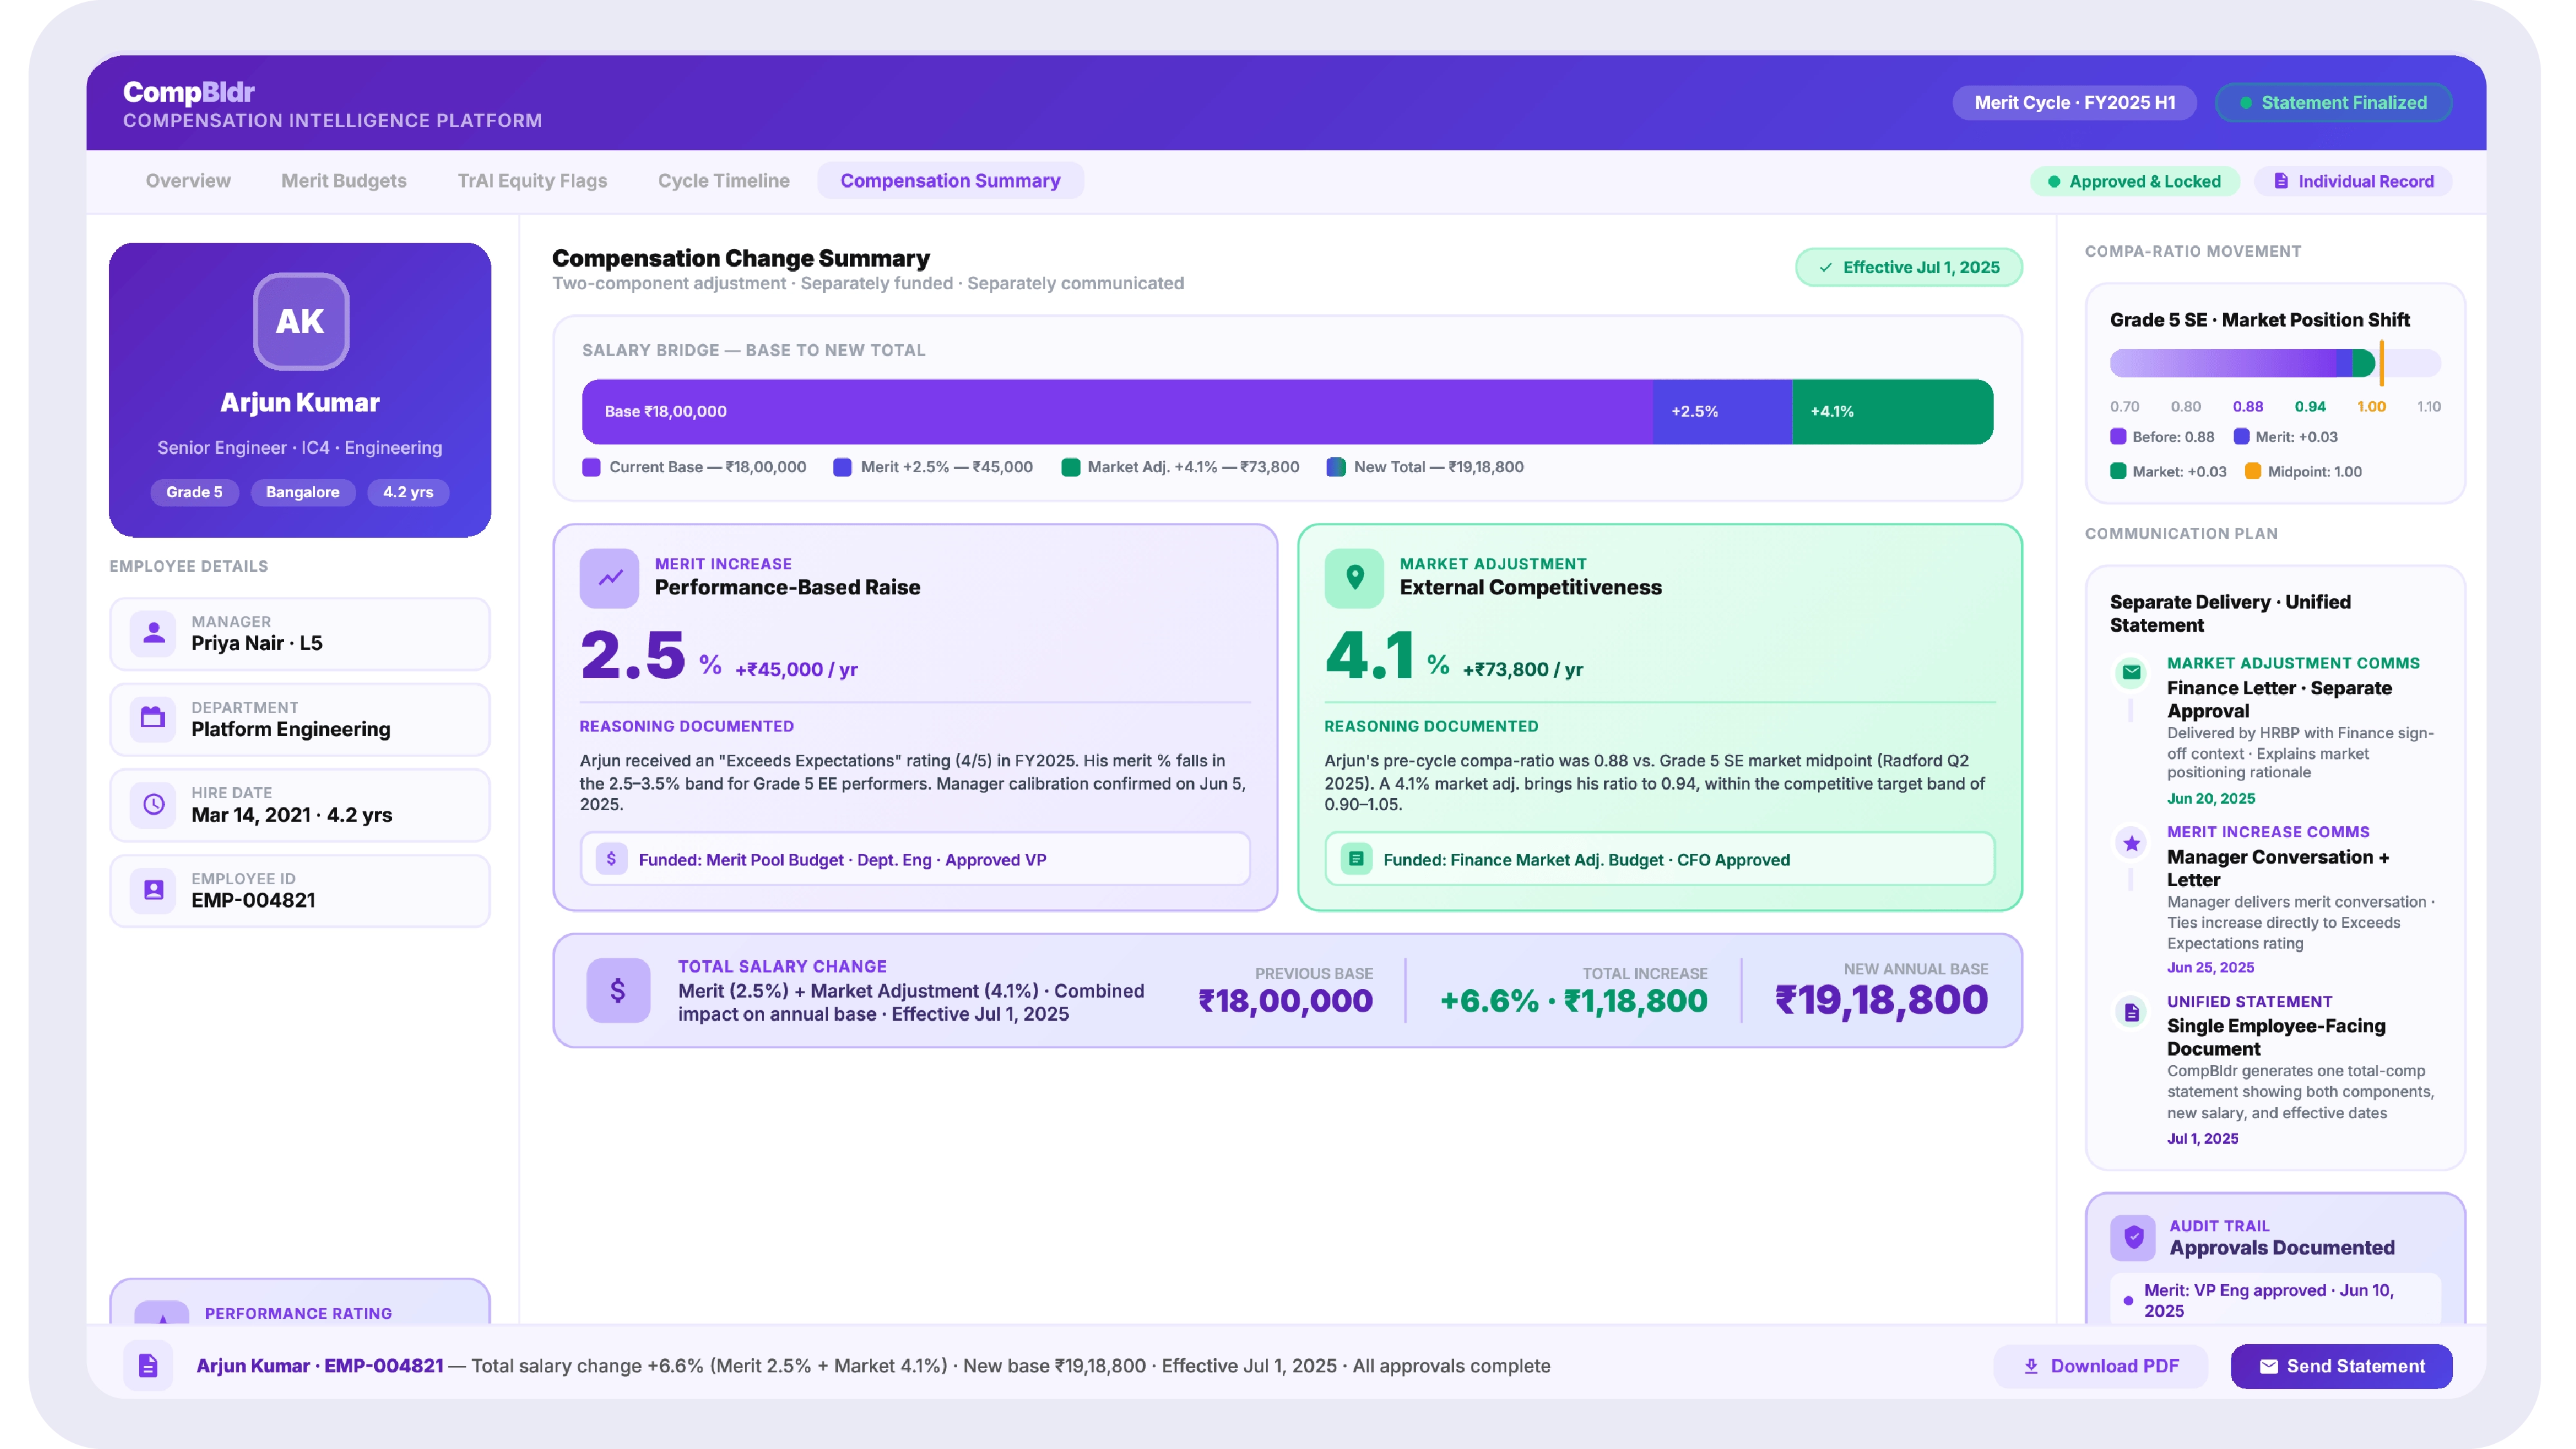2576x1449 pixels.
Task: Click the Merit: VP Eng approved audit entry
Action: (2275, 1300)
